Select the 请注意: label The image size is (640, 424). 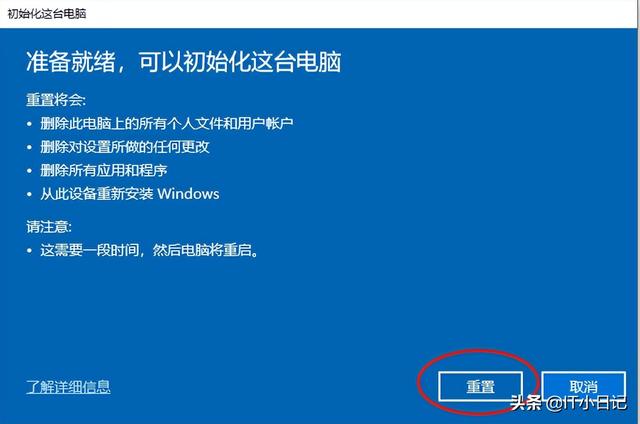[x=49, y=226]
